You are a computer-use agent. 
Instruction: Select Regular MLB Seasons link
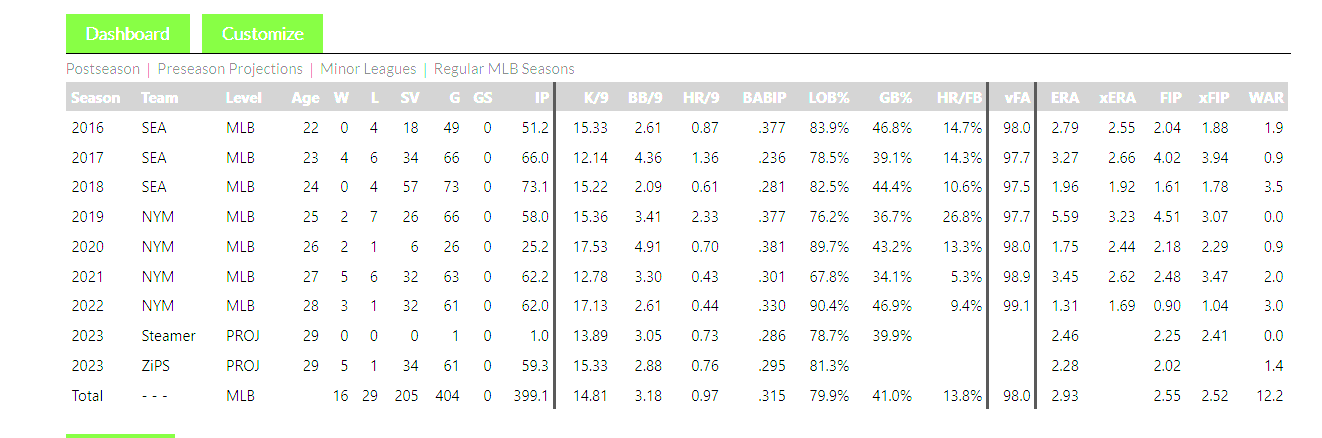coord(504,69)
